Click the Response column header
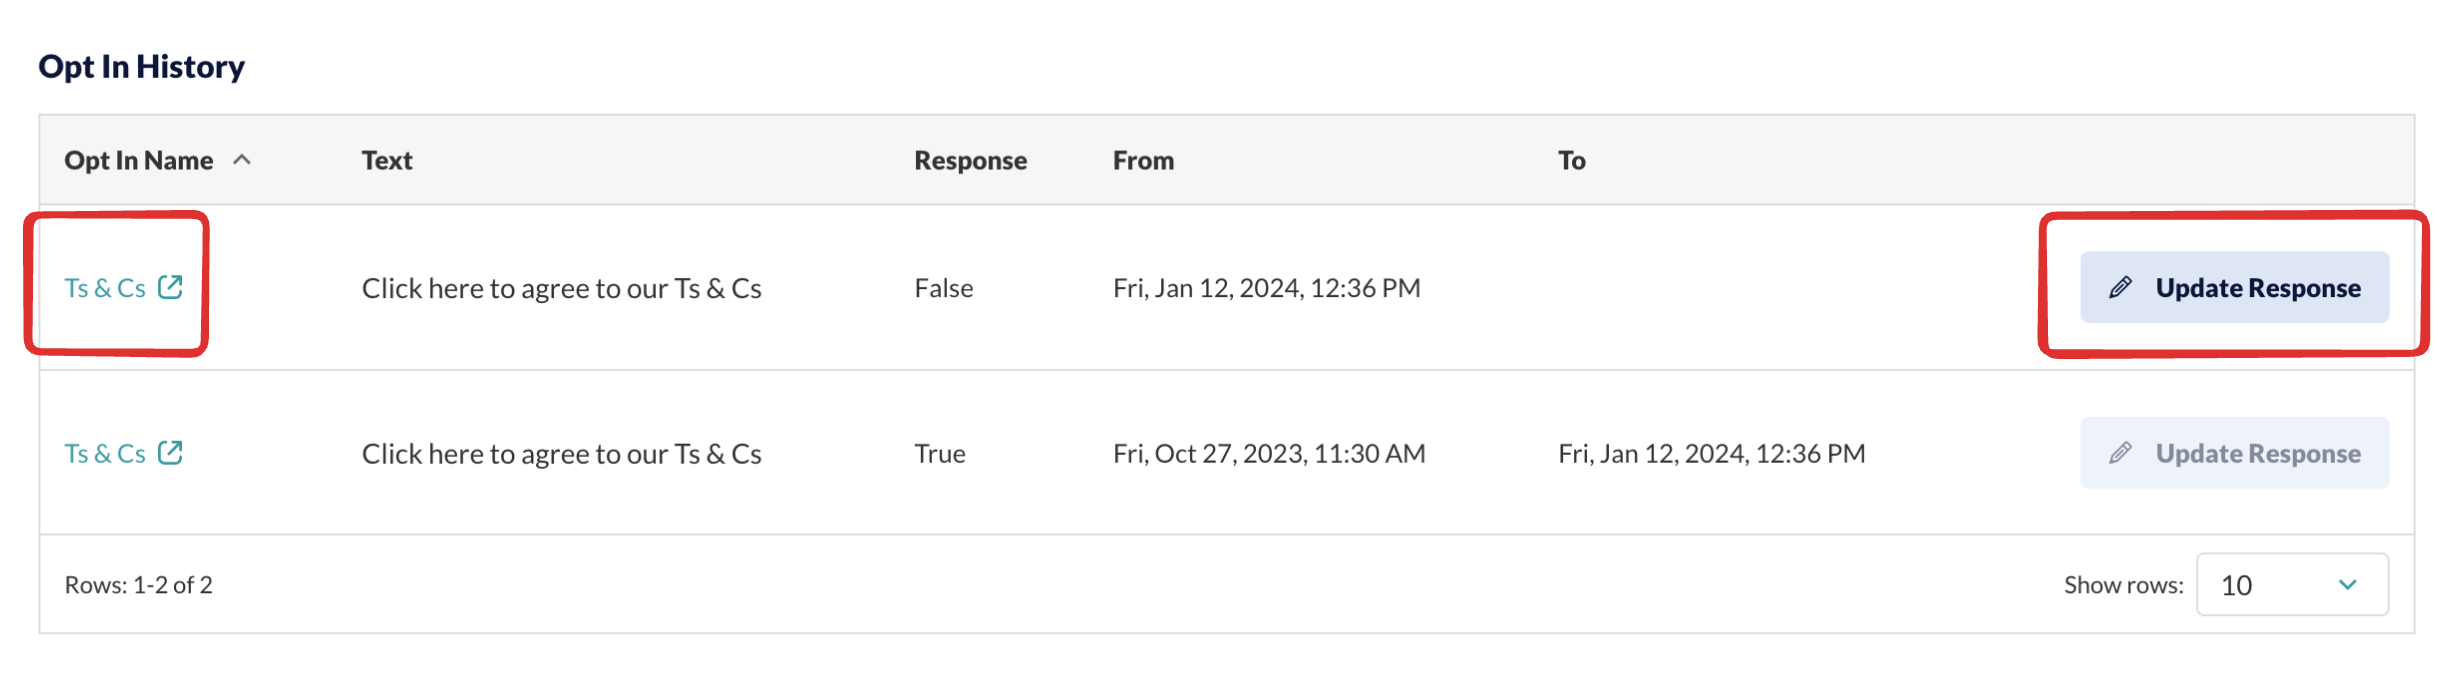 [970, 160]
